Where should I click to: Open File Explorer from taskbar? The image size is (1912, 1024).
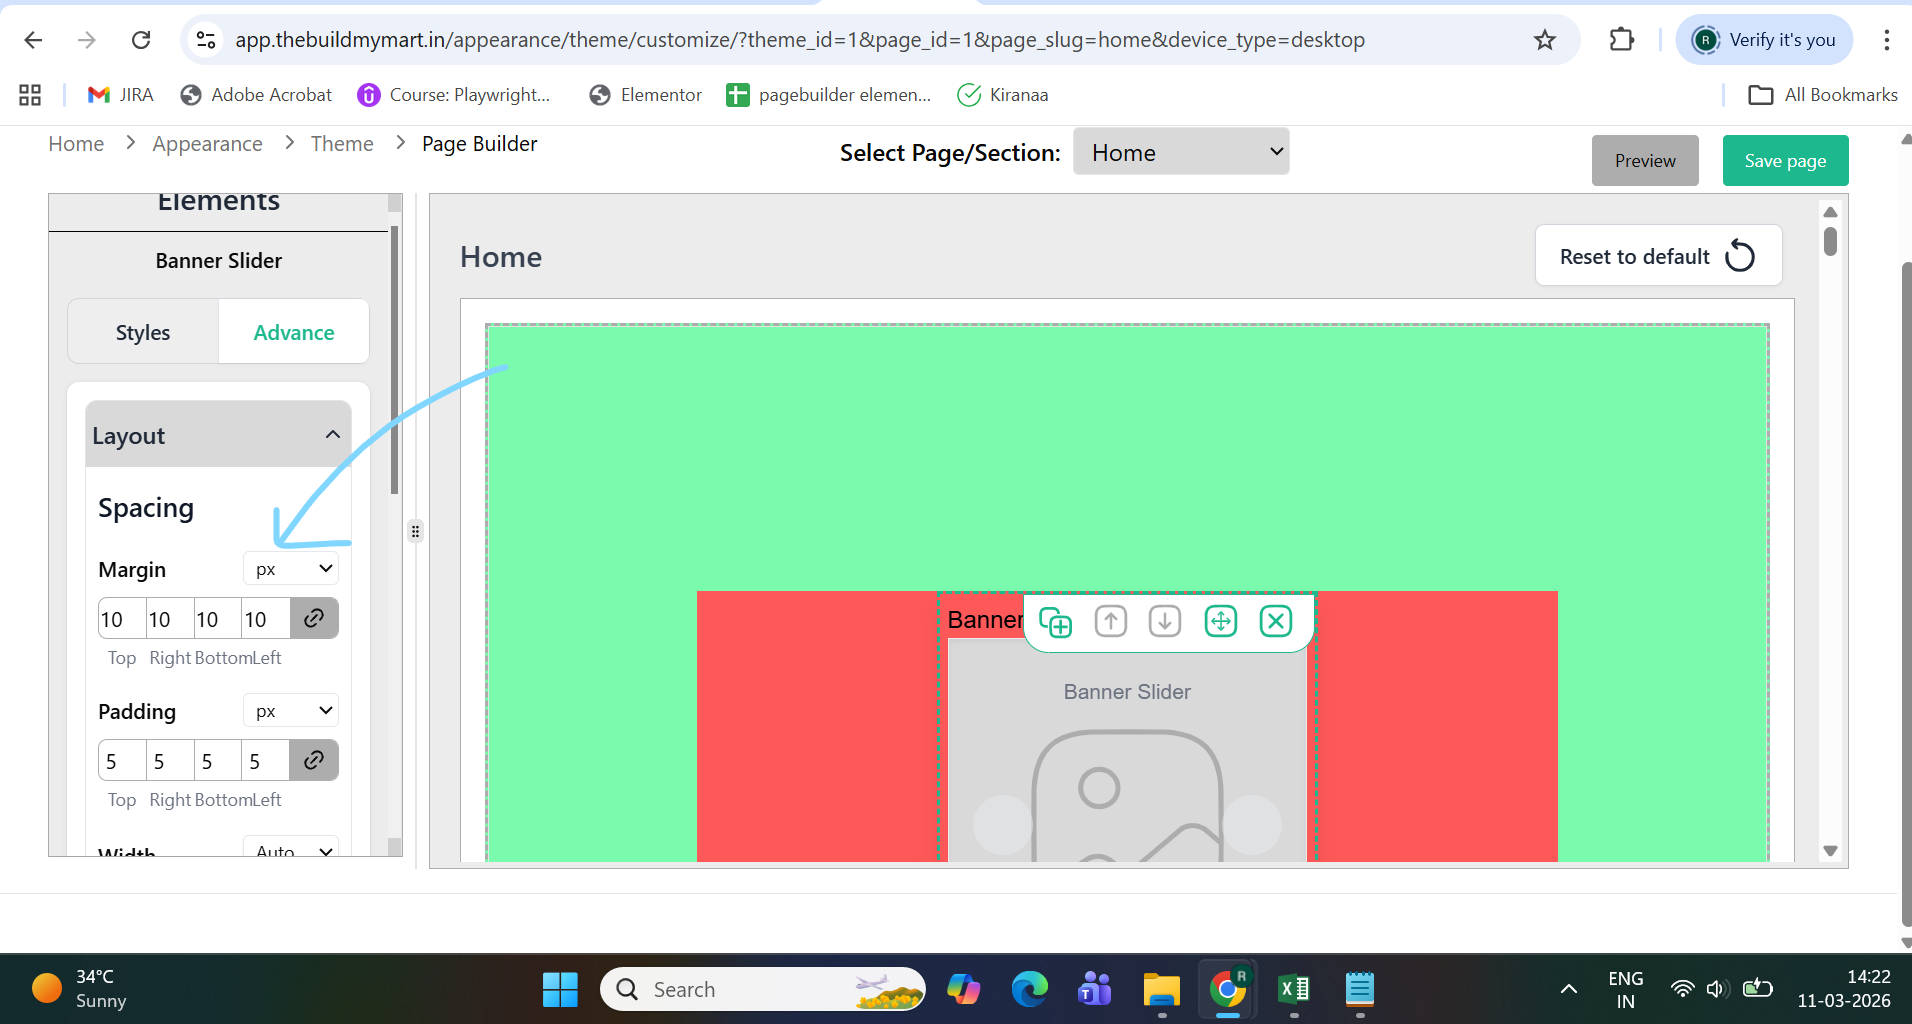click(x=1162, y=990)
